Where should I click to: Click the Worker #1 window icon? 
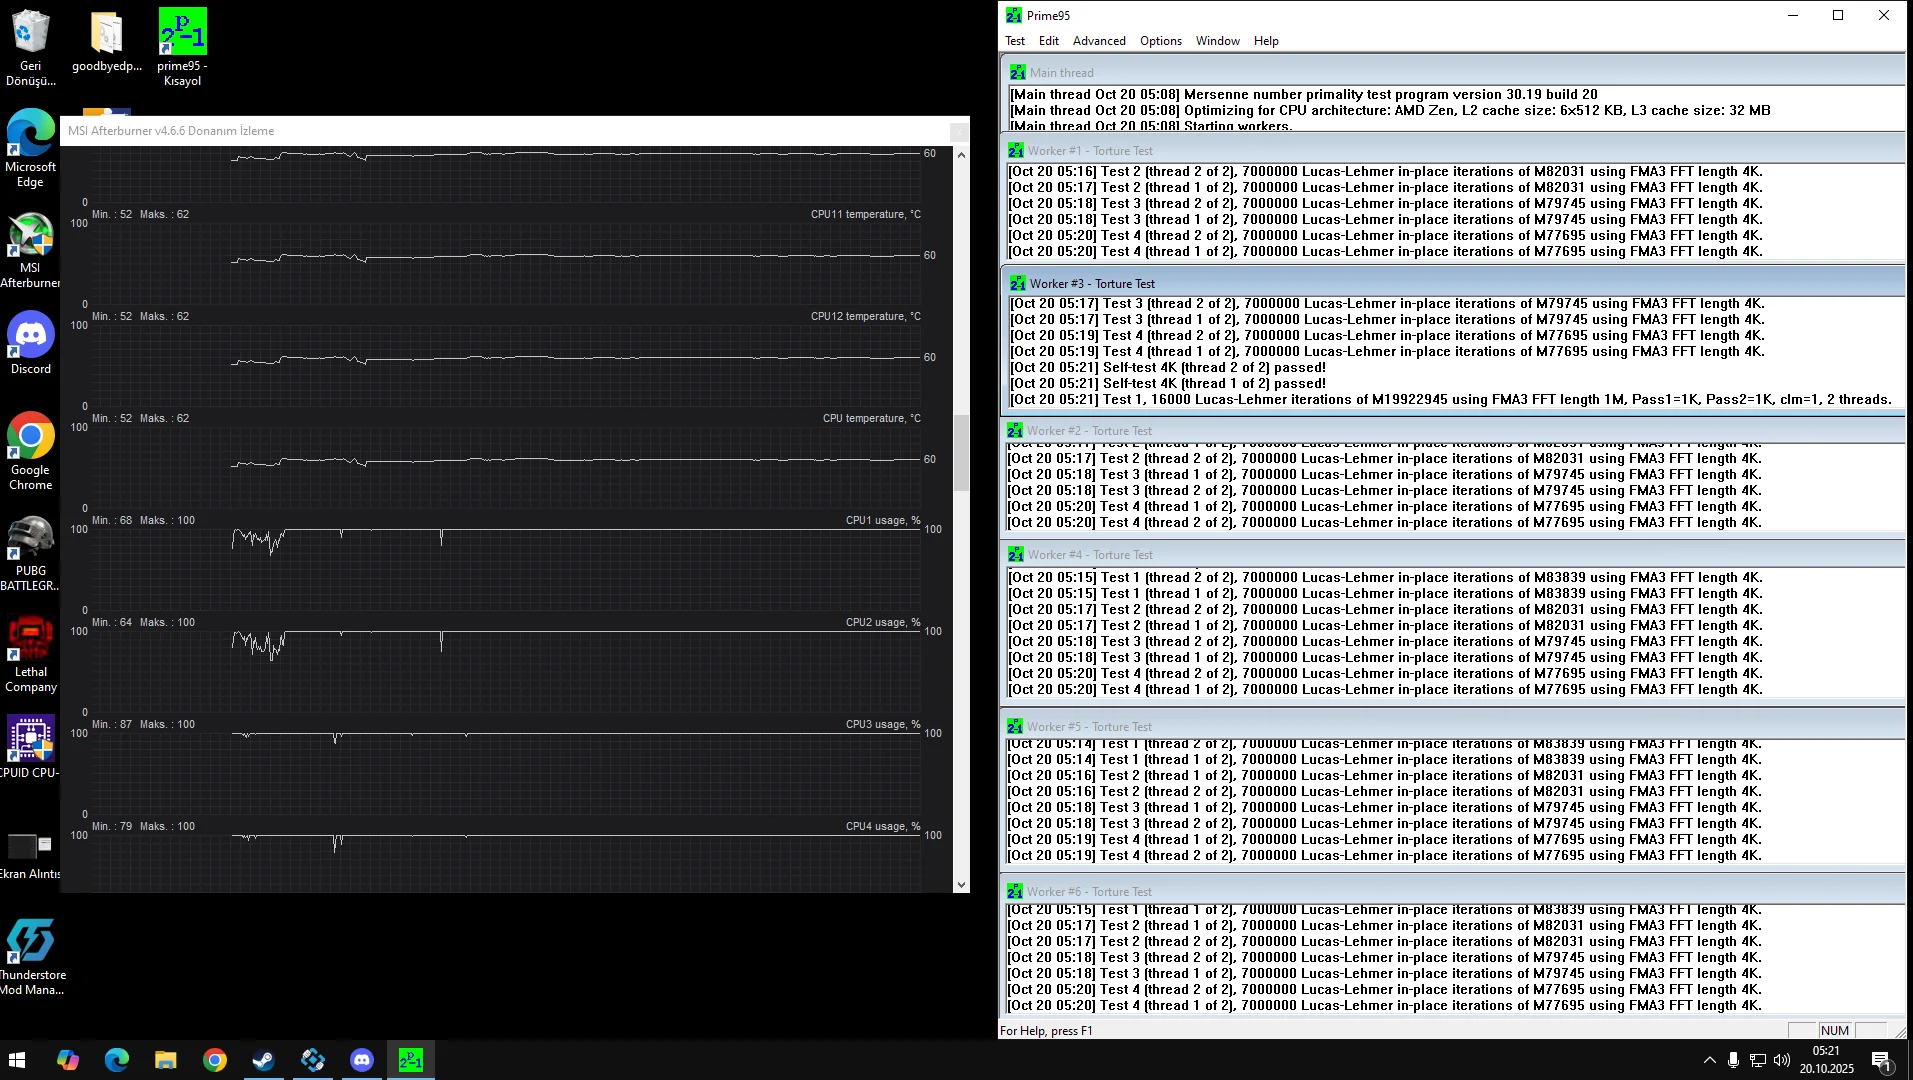point(1016,151)
